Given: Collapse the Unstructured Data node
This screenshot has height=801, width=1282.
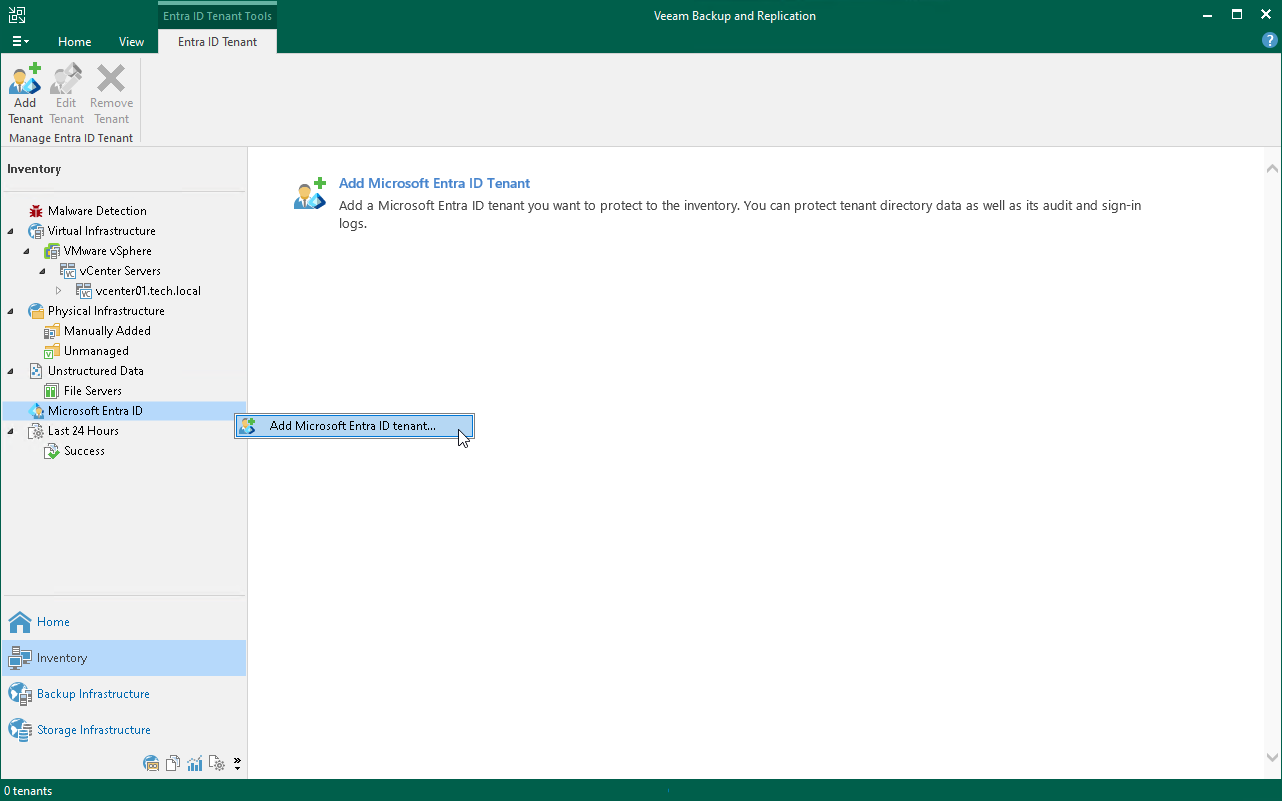Looking at the screenshot, I should tap(11, 371).
